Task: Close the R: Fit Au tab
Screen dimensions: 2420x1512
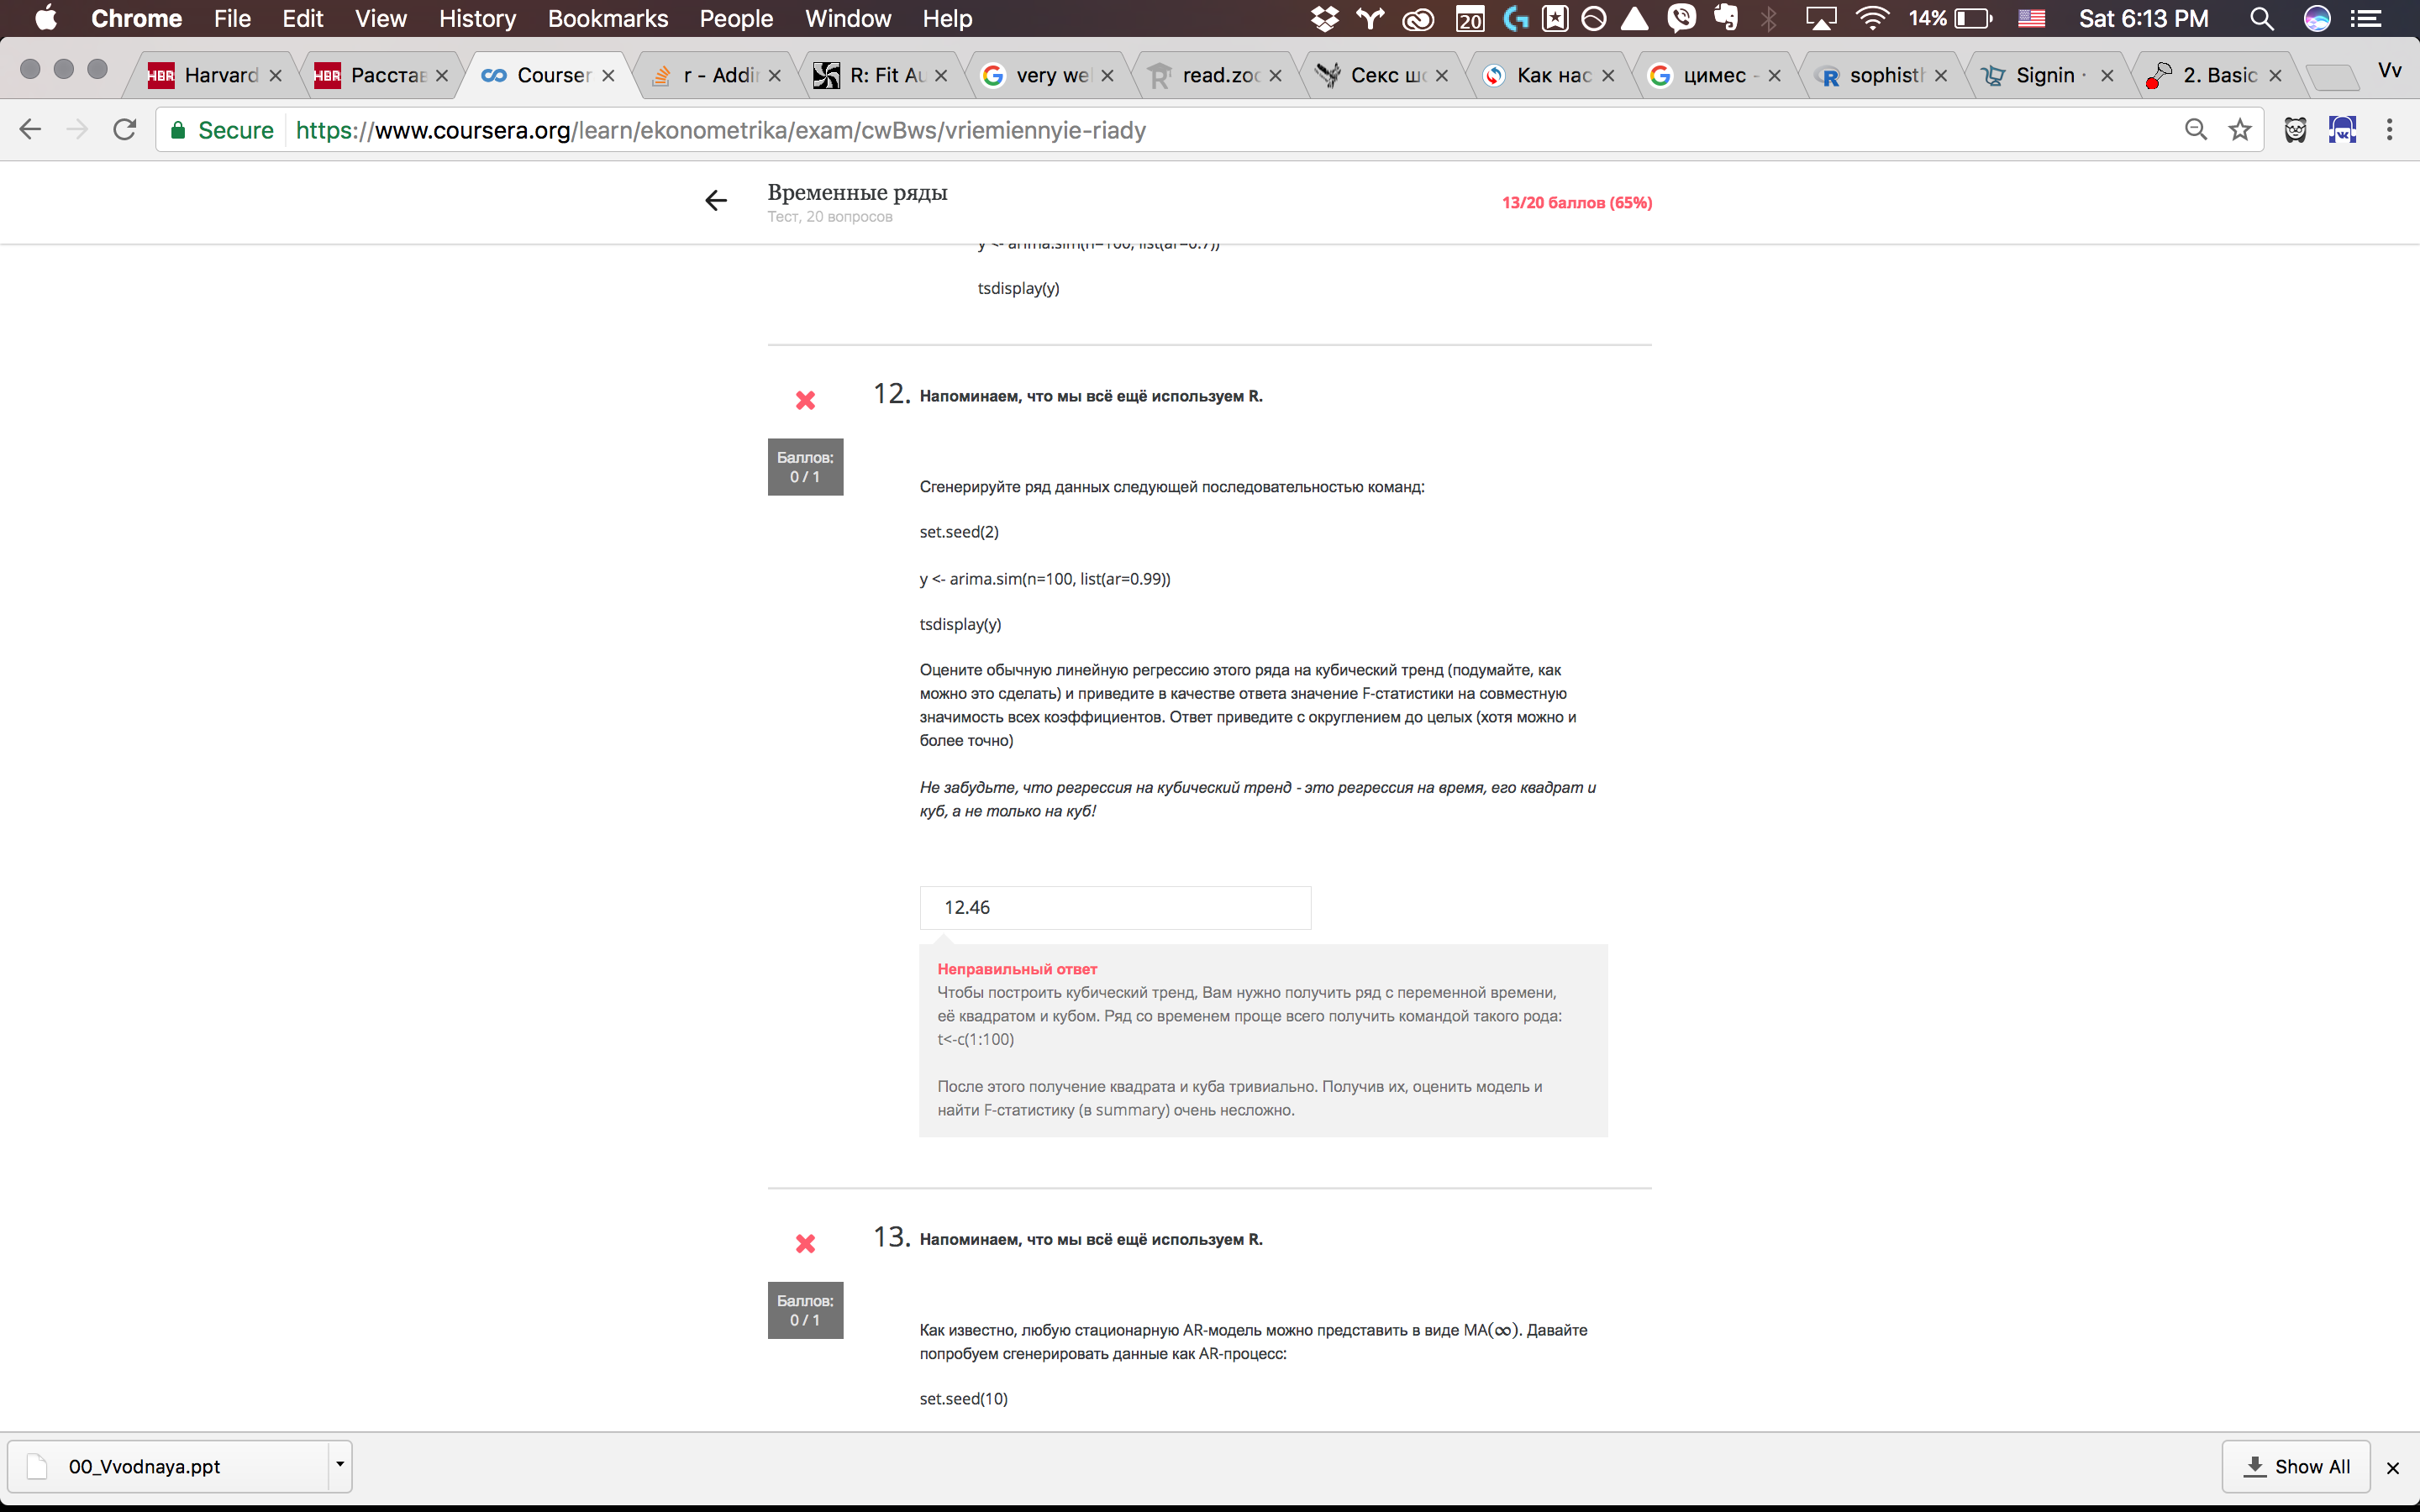Action: (941, 76)
